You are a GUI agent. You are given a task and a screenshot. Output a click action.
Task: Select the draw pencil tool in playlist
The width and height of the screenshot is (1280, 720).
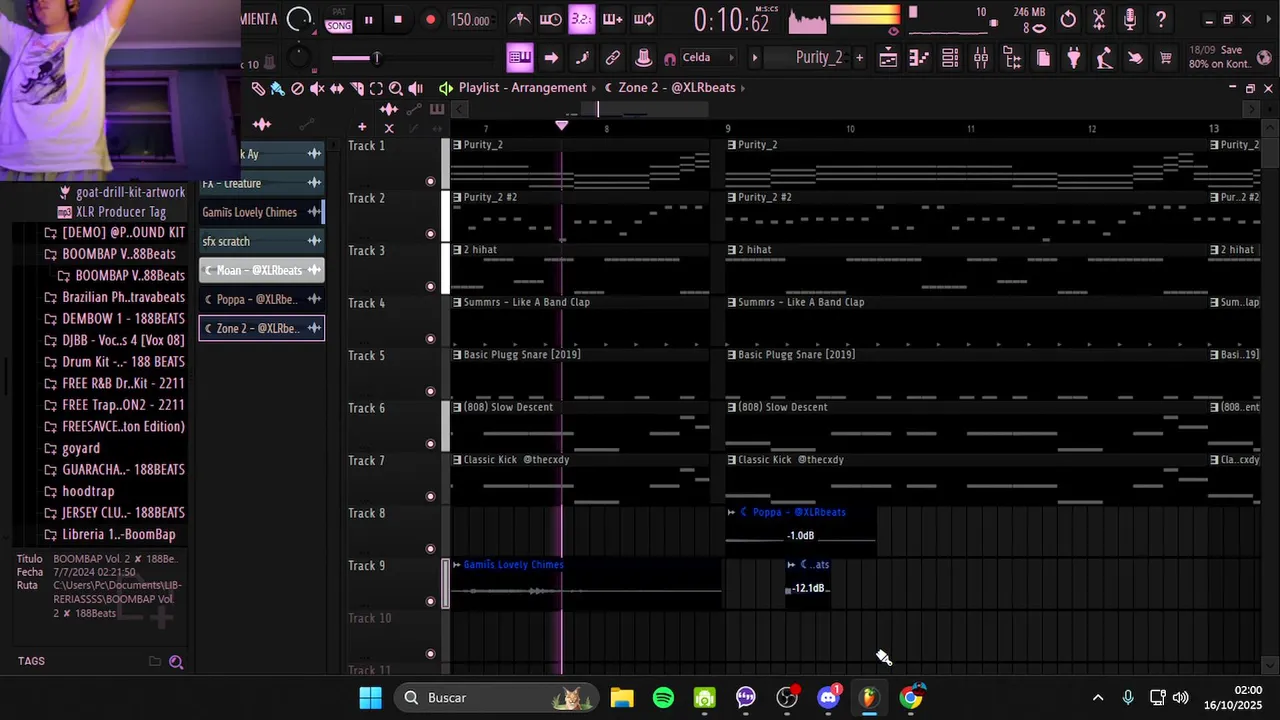coord(258,88)
